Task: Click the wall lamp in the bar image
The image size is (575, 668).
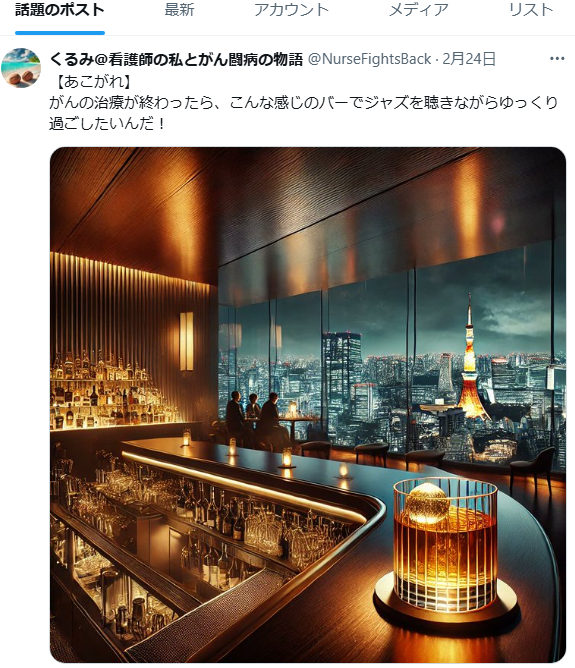Action: 186,341
